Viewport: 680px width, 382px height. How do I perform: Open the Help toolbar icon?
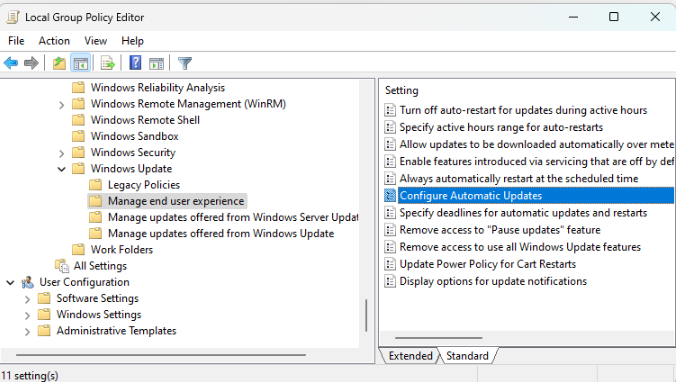(x=135, y=63)
